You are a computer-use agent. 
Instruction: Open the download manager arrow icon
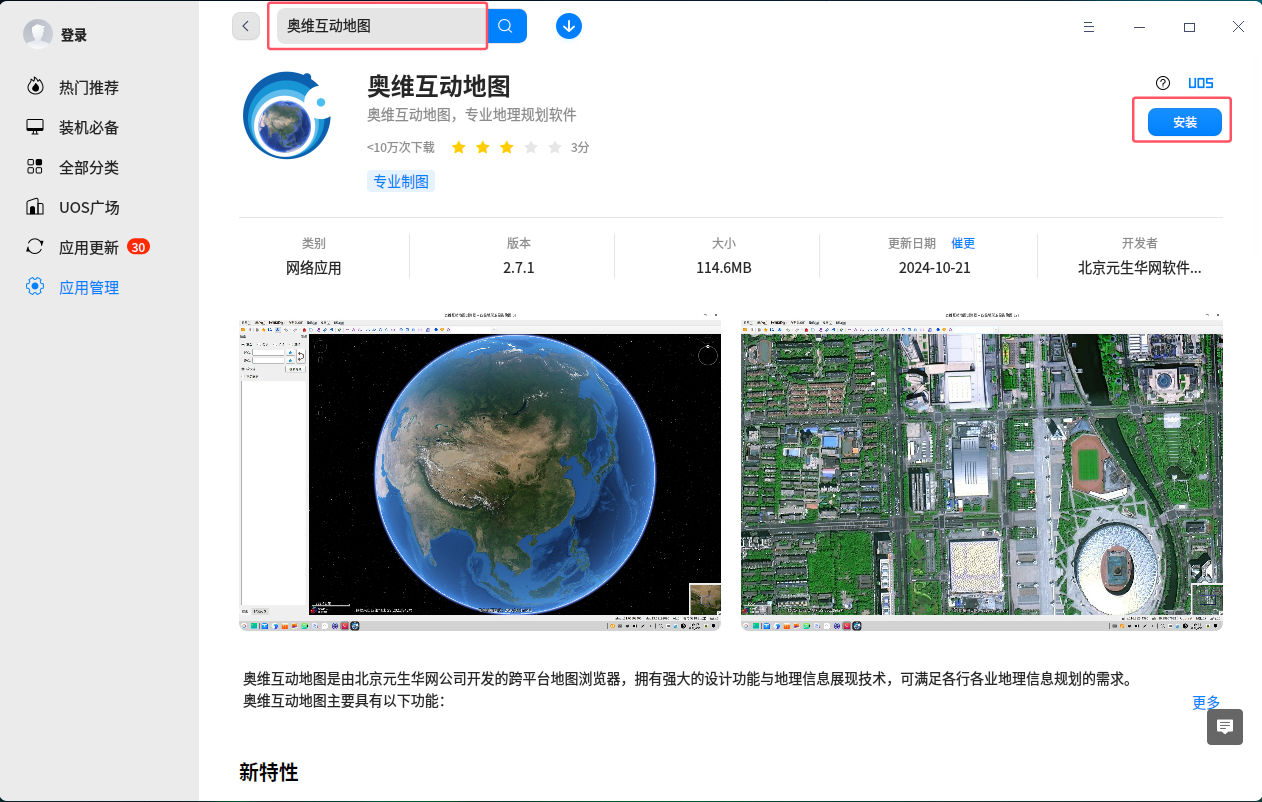pyautogui.click(x=569, y=26)
